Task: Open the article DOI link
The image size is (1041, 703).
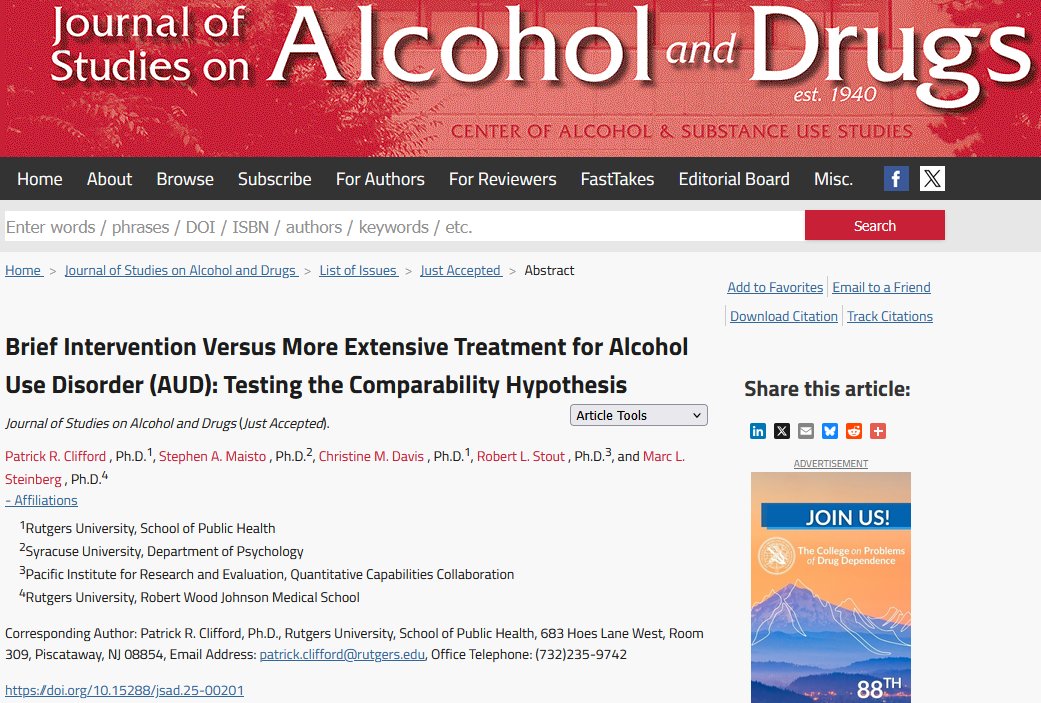Action: point(124,690)
